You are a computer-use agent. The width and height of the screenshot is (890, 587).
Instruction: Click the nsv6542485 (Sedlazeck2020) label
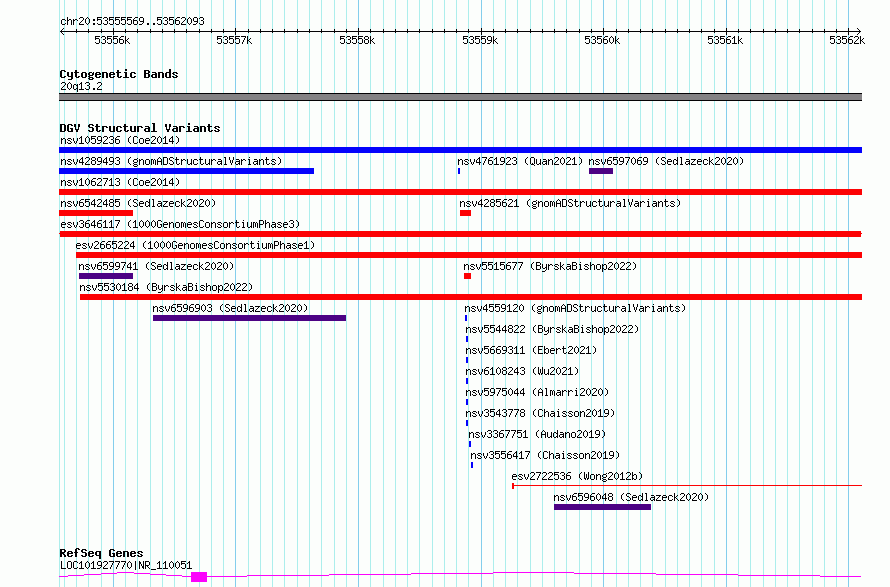tap(138, 203)
